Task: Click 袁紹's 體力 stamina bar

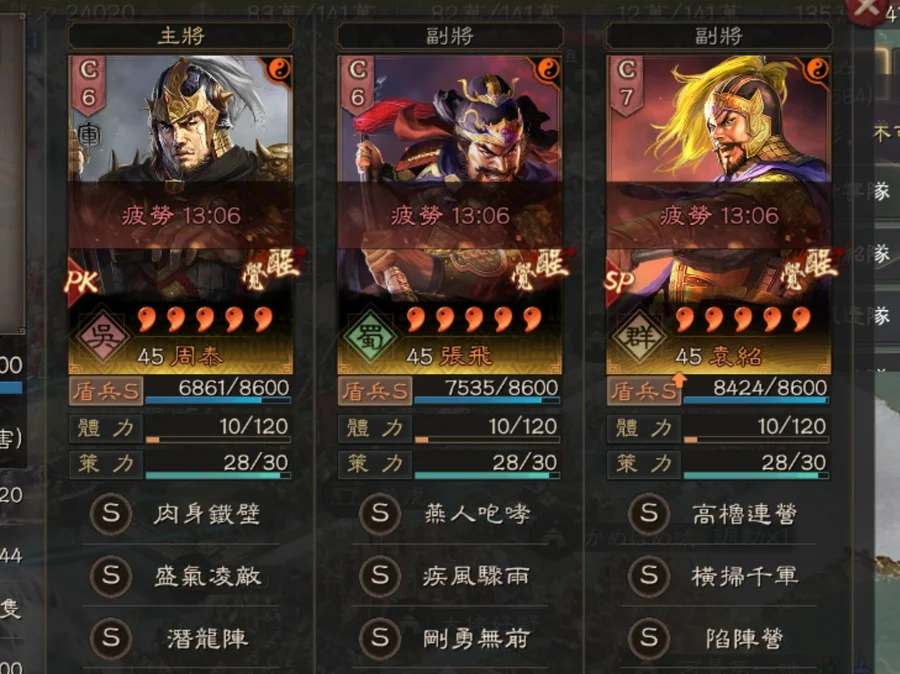Action: click(x=755, y=429)
